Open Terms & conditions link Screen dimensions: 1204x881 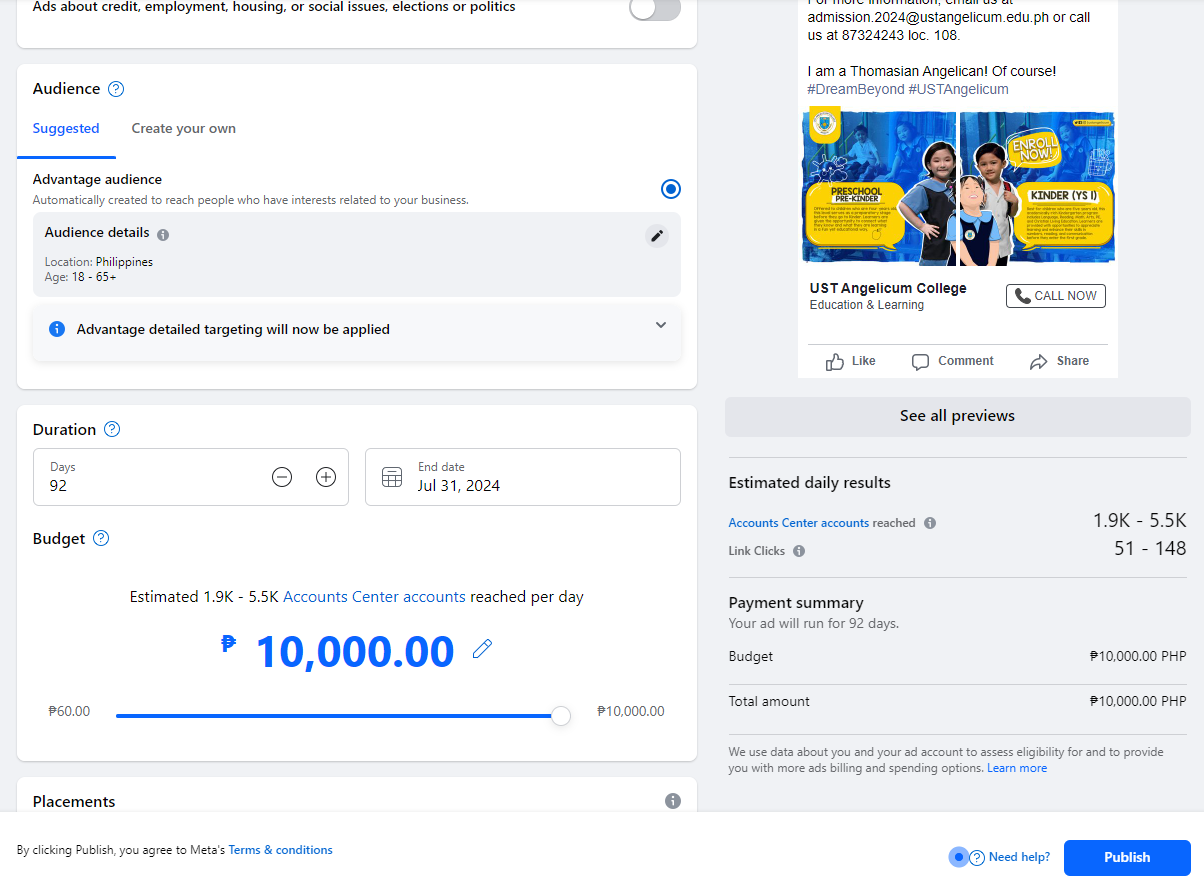tap(280, 850)
